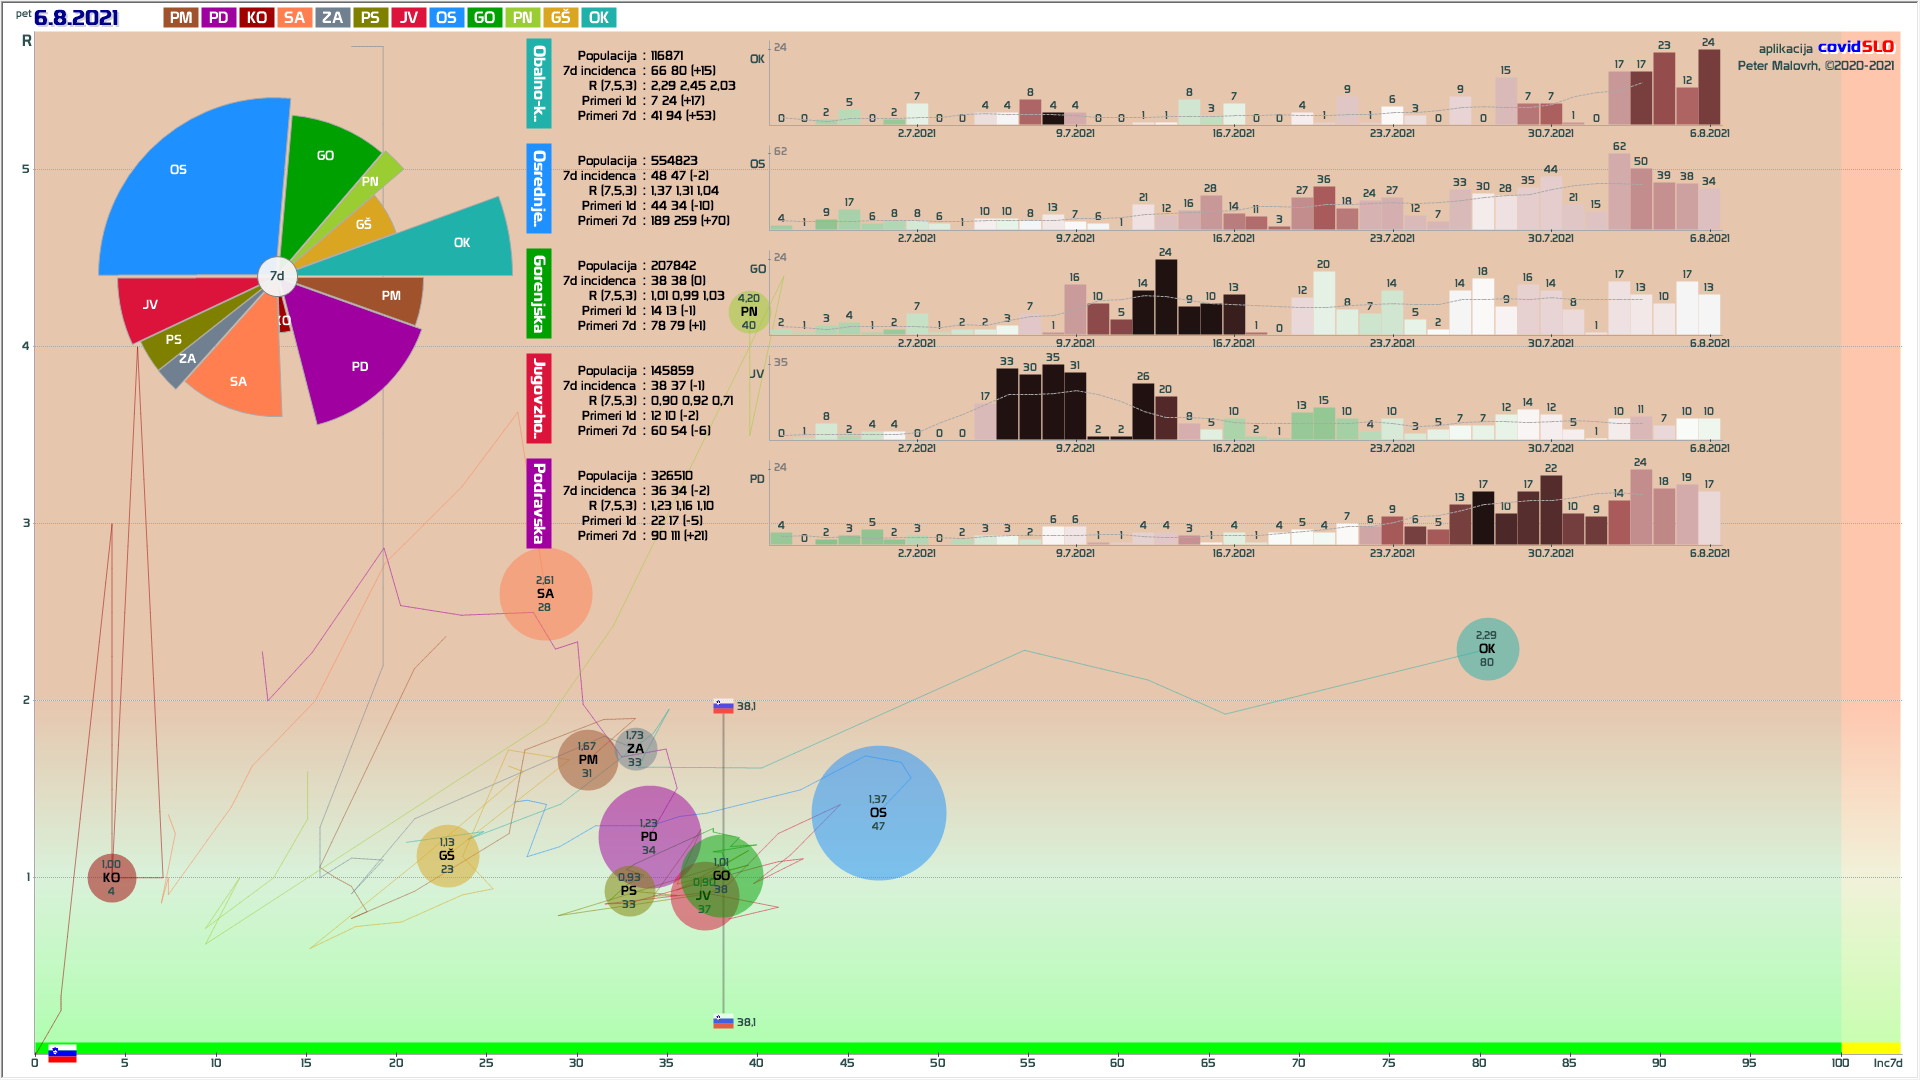Select the Obalno-kraška region tab label
1920x1080 pixels.
point(539,84)
